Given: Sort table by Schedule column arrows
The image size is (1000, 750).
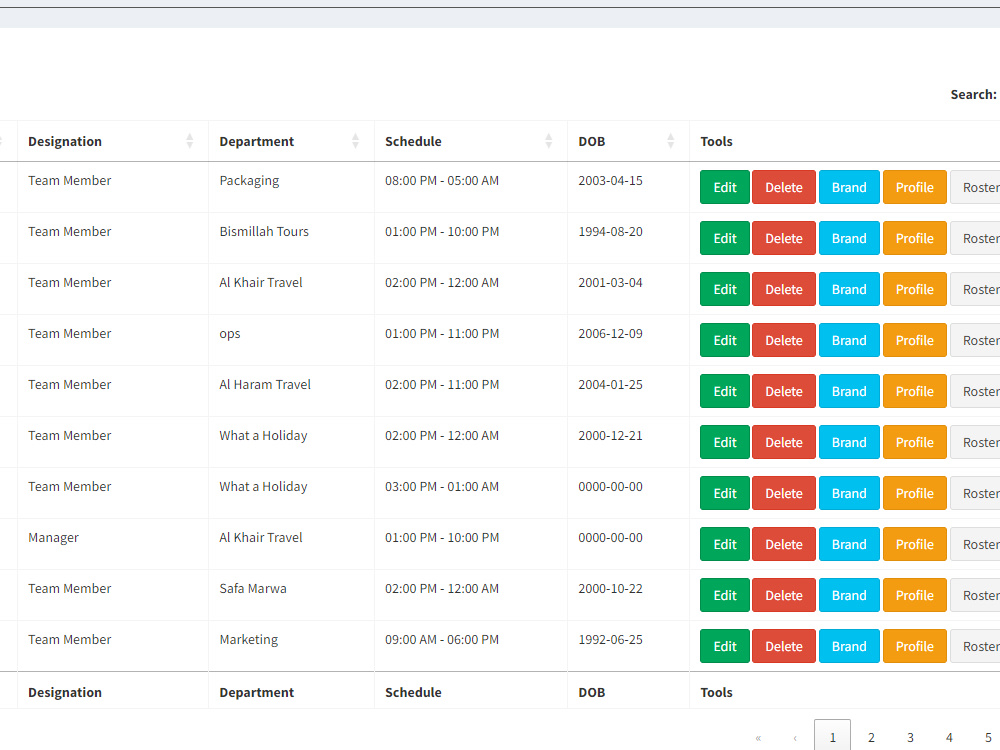Looking at the screenshot, I should (548, 141).
